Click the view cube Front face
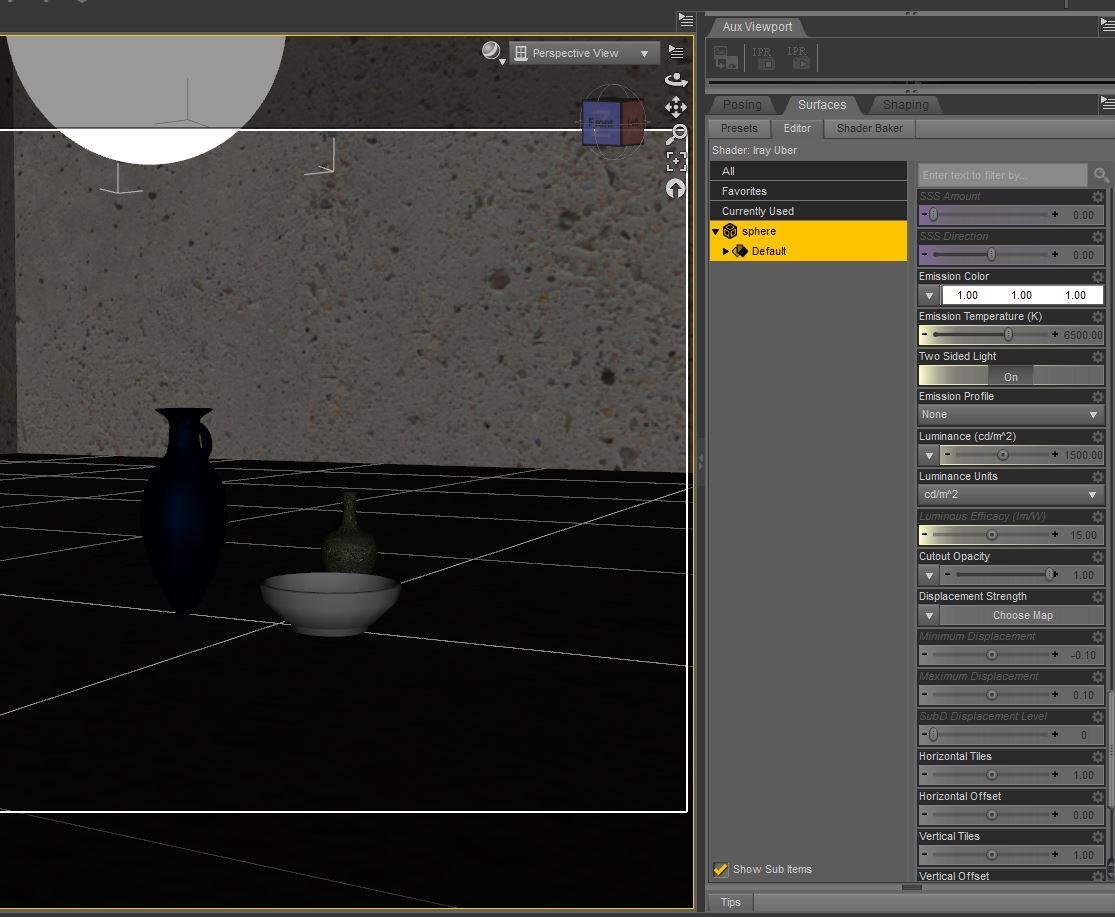The height and width of the screenshot is (917, 1115). 601,123
